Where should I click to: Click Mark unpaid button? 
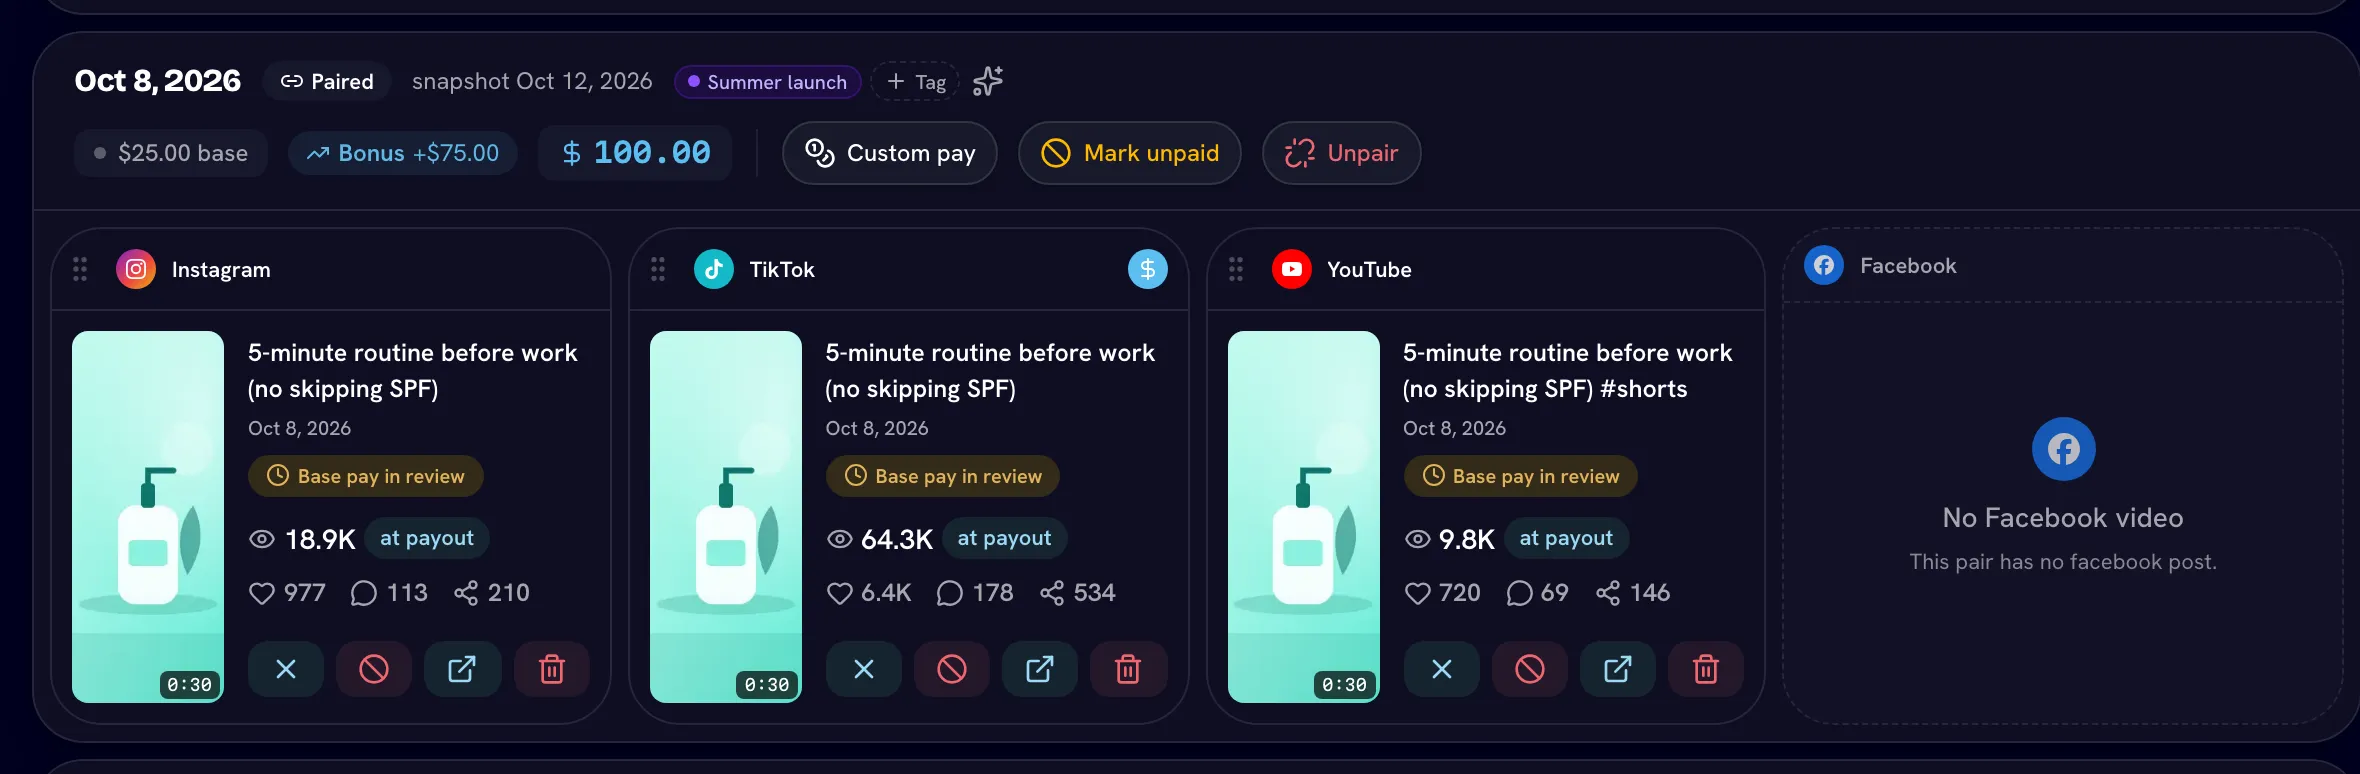(1130, 153)
